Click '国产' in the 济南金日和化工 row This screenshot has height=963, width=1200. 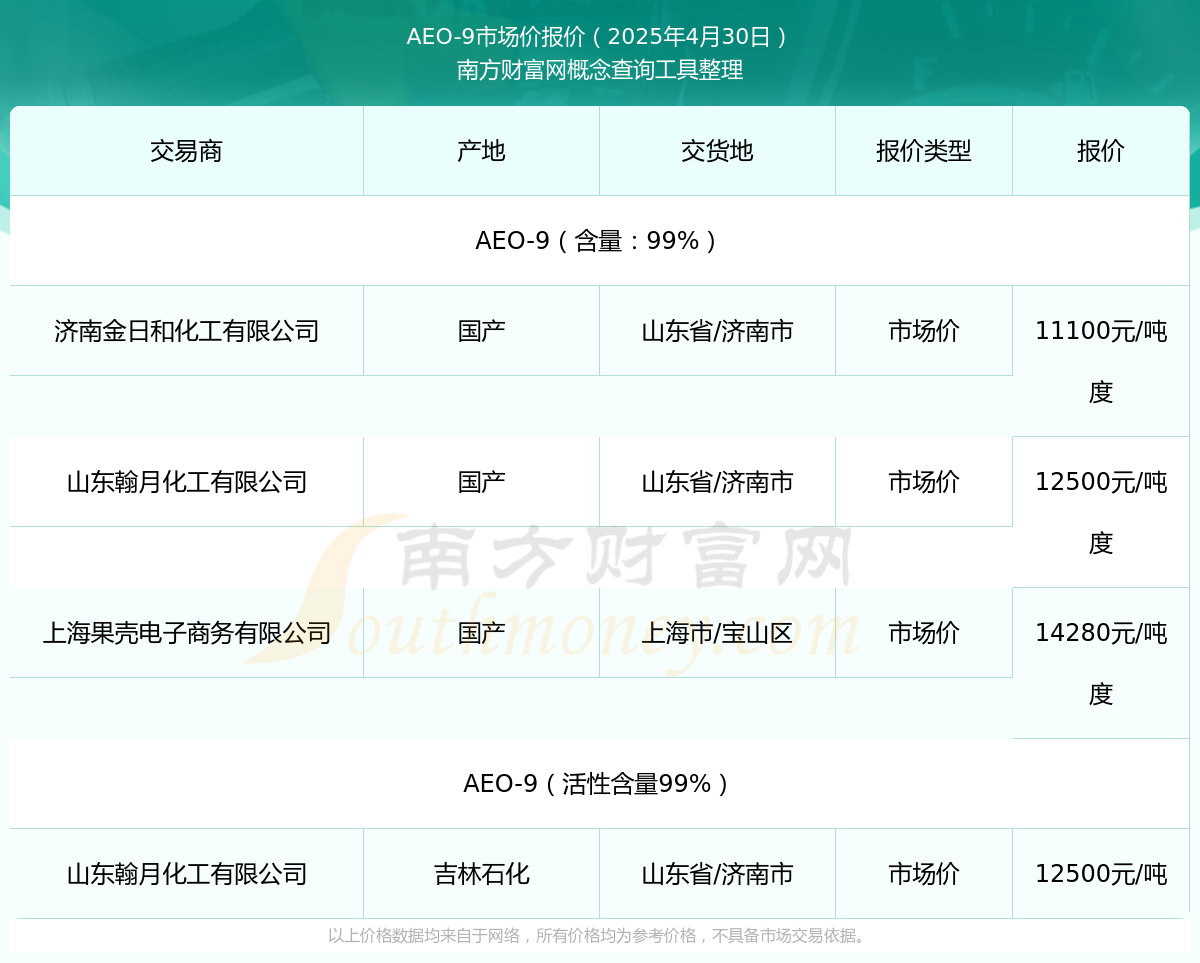(481, 331)
